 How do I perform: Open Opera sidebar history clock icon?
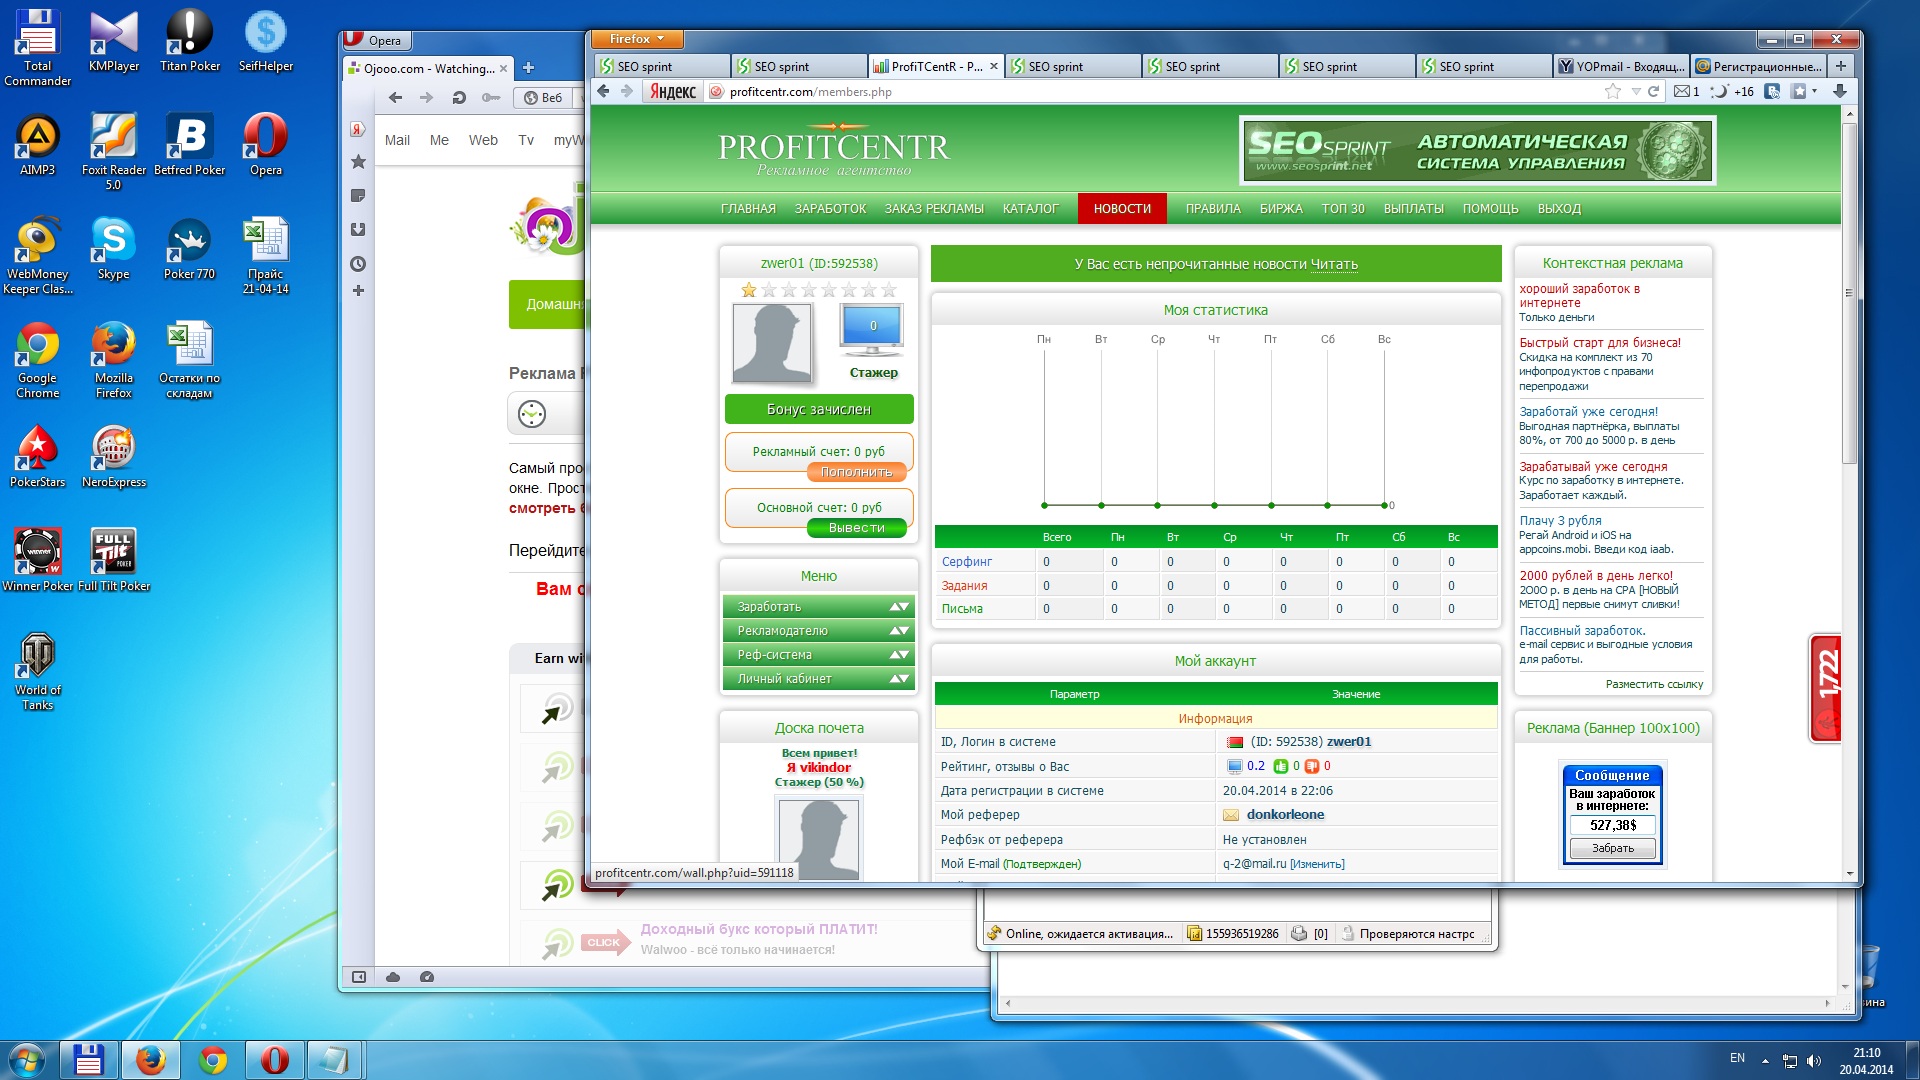(x=358, y=264)
